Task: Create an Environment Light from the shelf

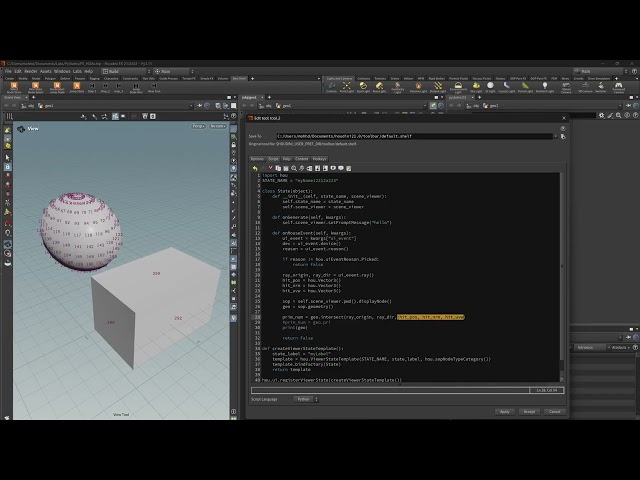Action: [x=458, y=87]
